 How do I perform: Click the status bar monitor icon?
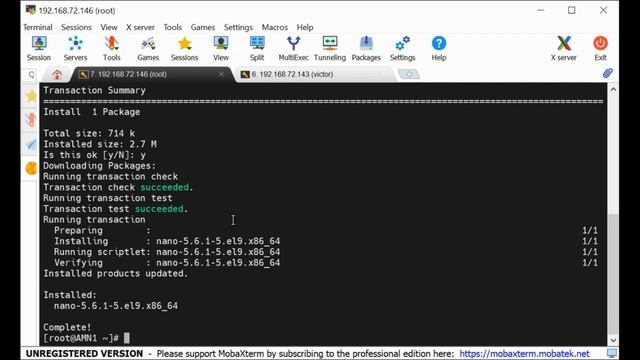612,353
